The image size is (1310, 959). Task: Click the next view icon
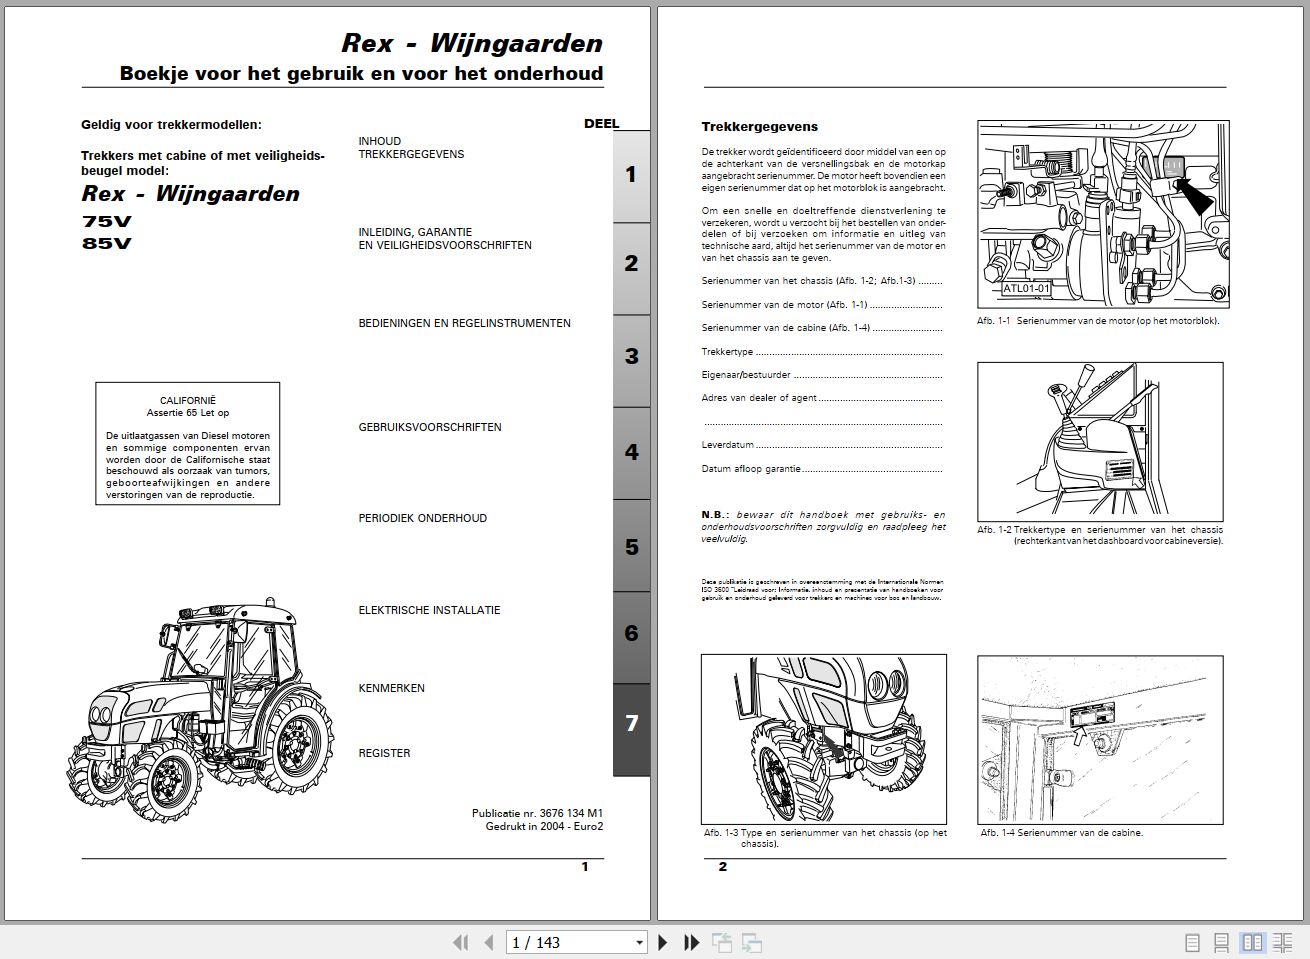pyautogui.click(x=752, y=942)
